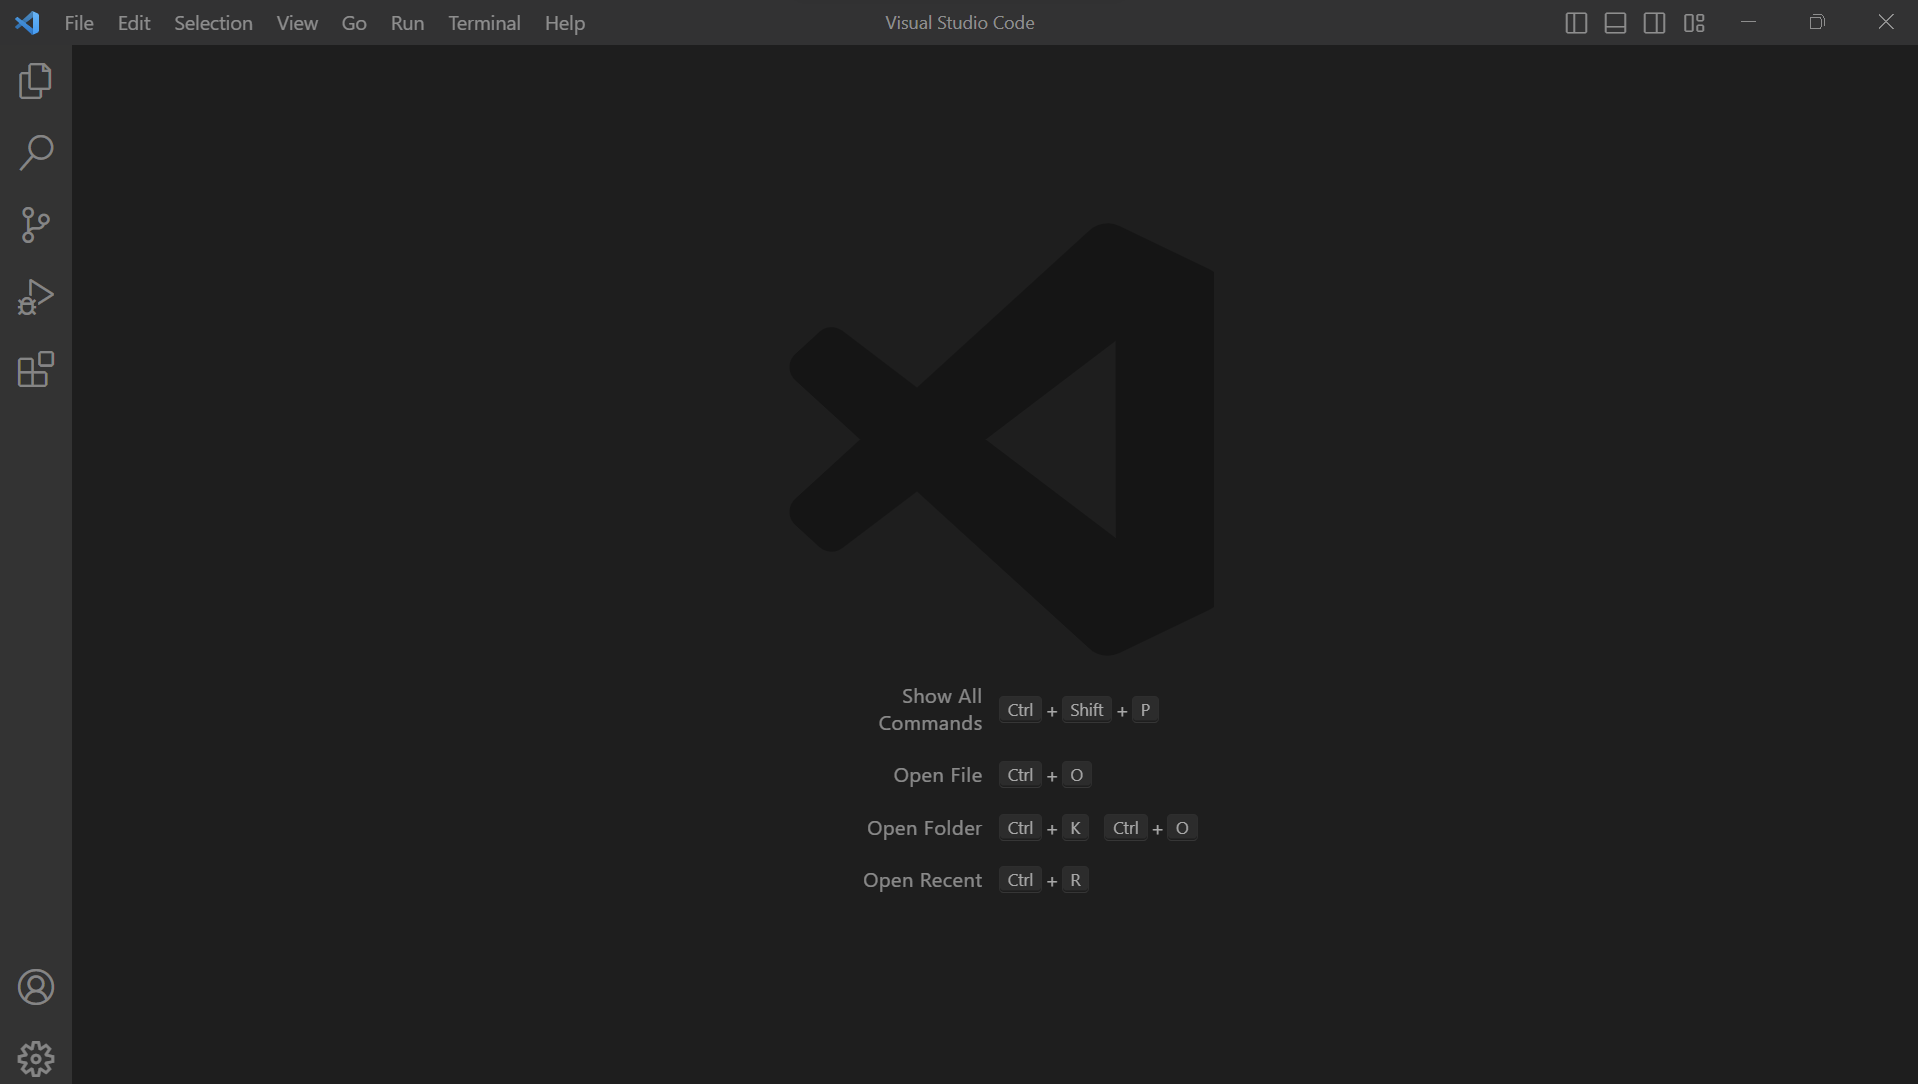
Task: Open the Go menu
Action: coord(354,23)
